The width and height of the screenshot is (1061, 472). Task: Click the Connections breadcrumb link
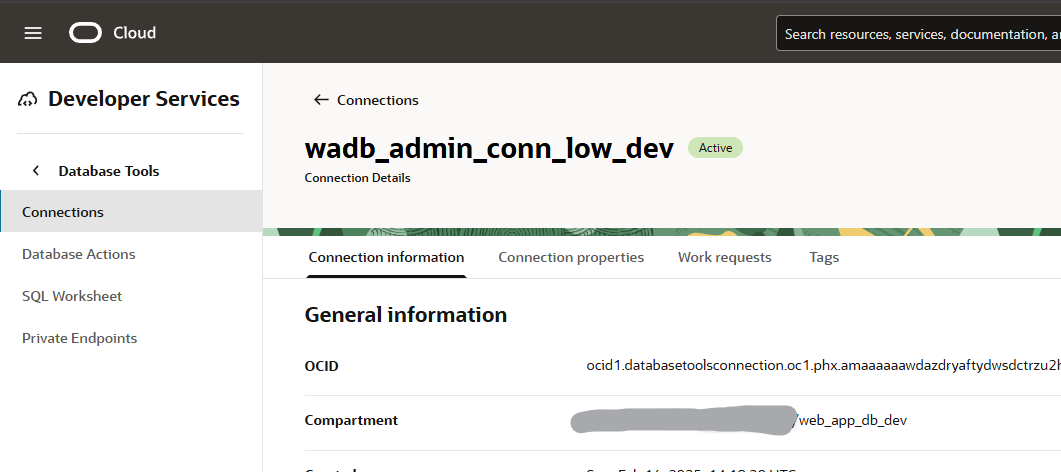coord(378,100)
